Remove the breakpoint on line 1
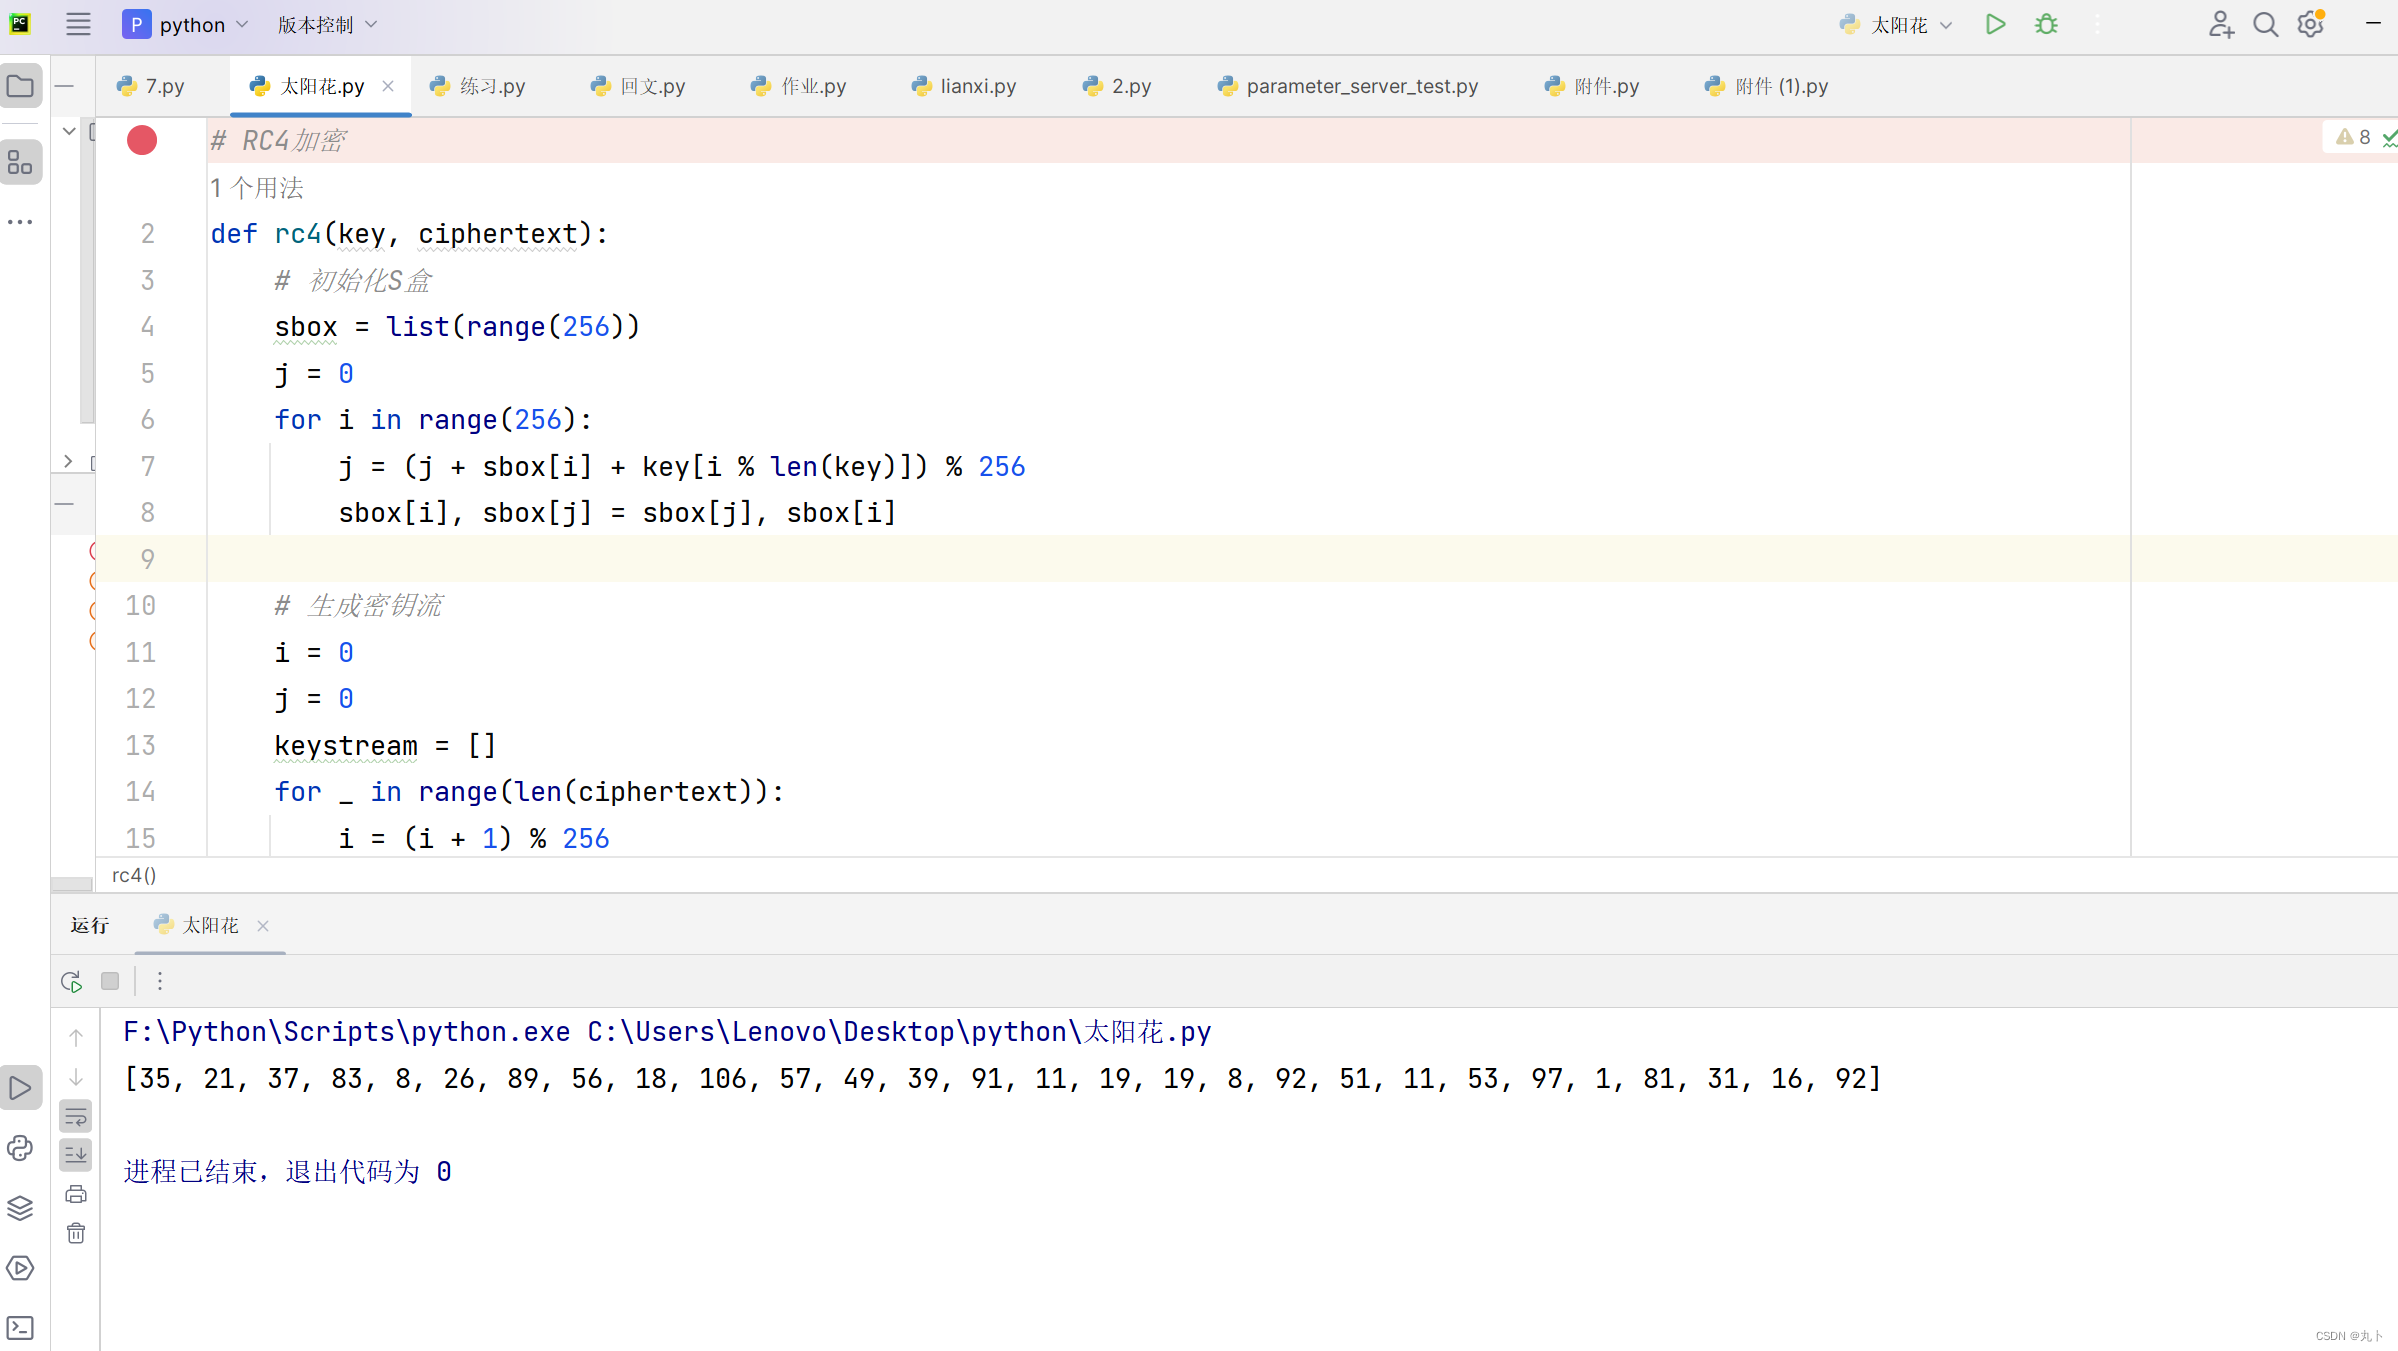This screenshot has height=1351, width=2398. pos(141,140)
